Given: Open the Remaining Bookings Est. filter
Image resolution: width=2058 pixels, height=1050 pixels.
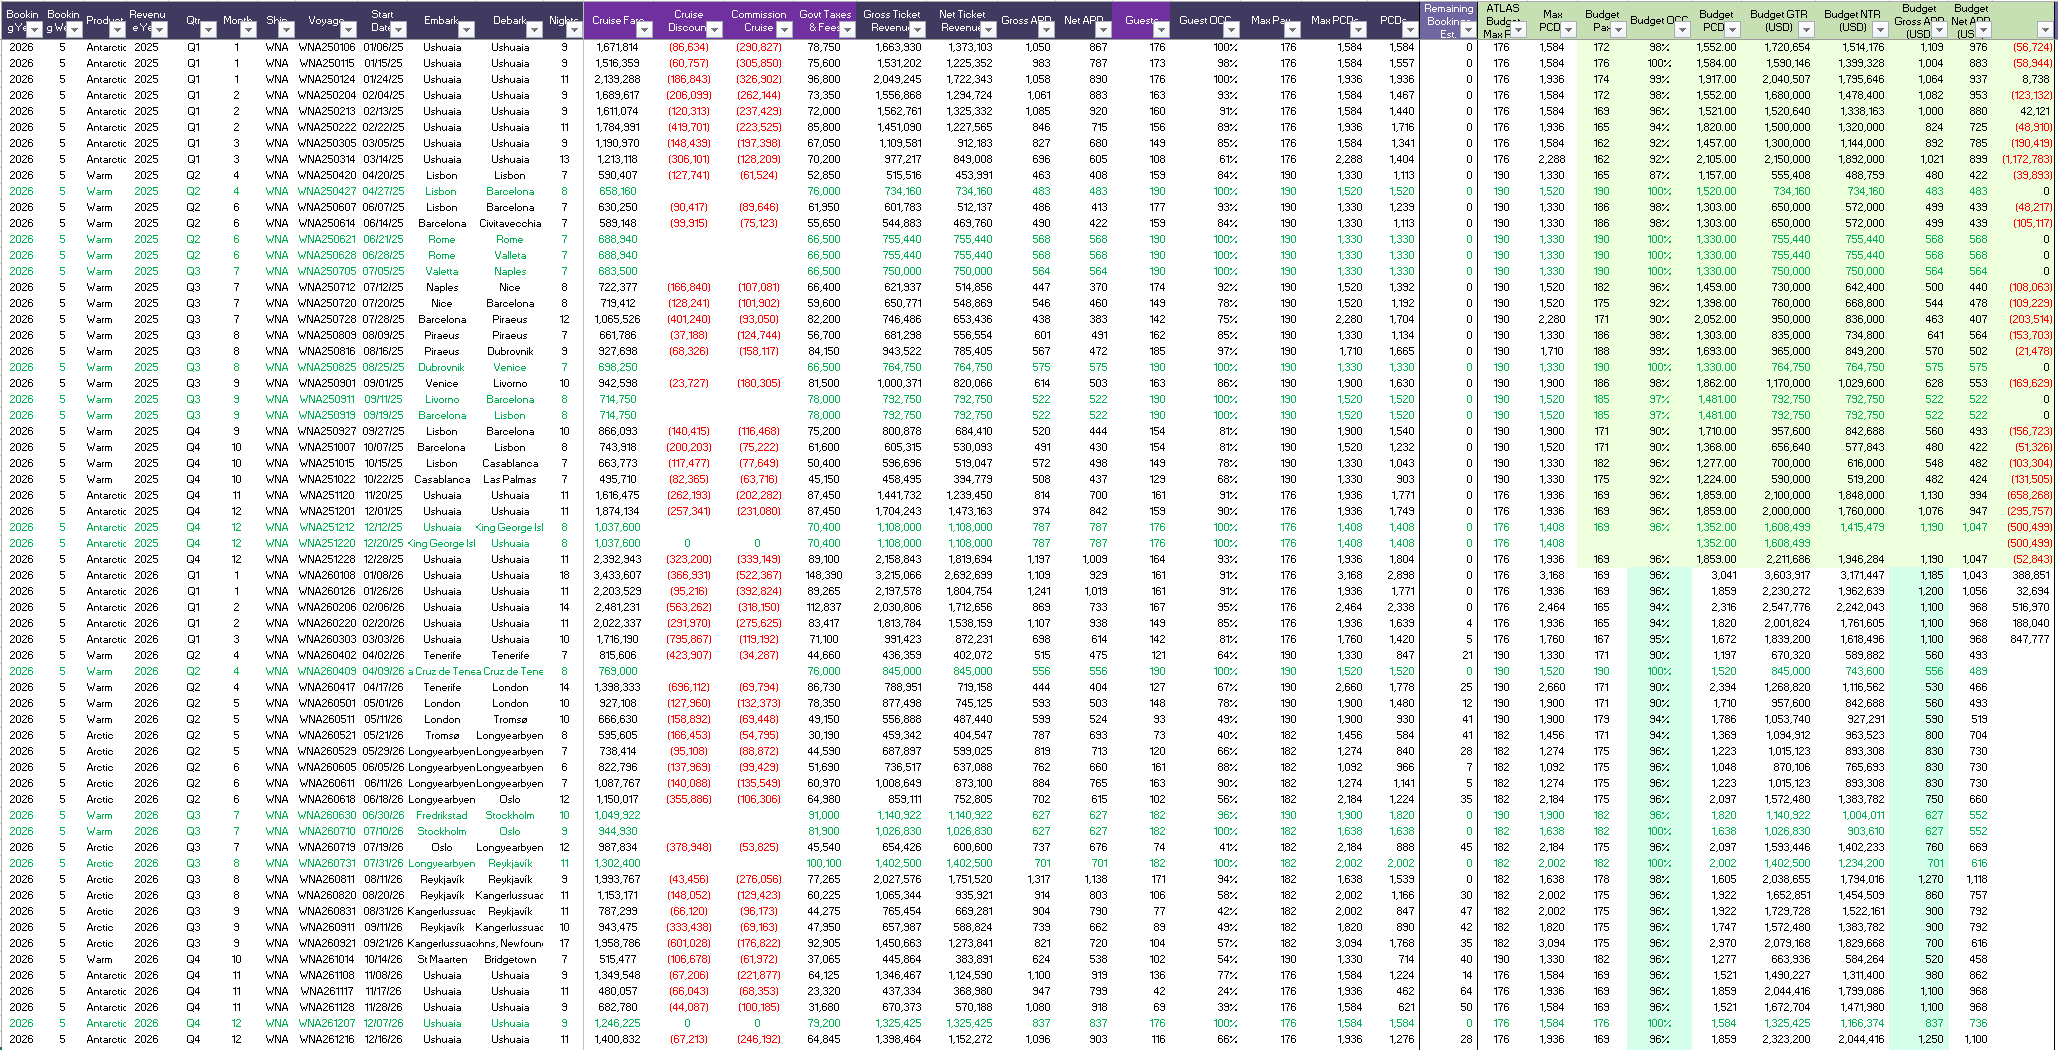Looking at the screenshot, I should (1467, 30).
